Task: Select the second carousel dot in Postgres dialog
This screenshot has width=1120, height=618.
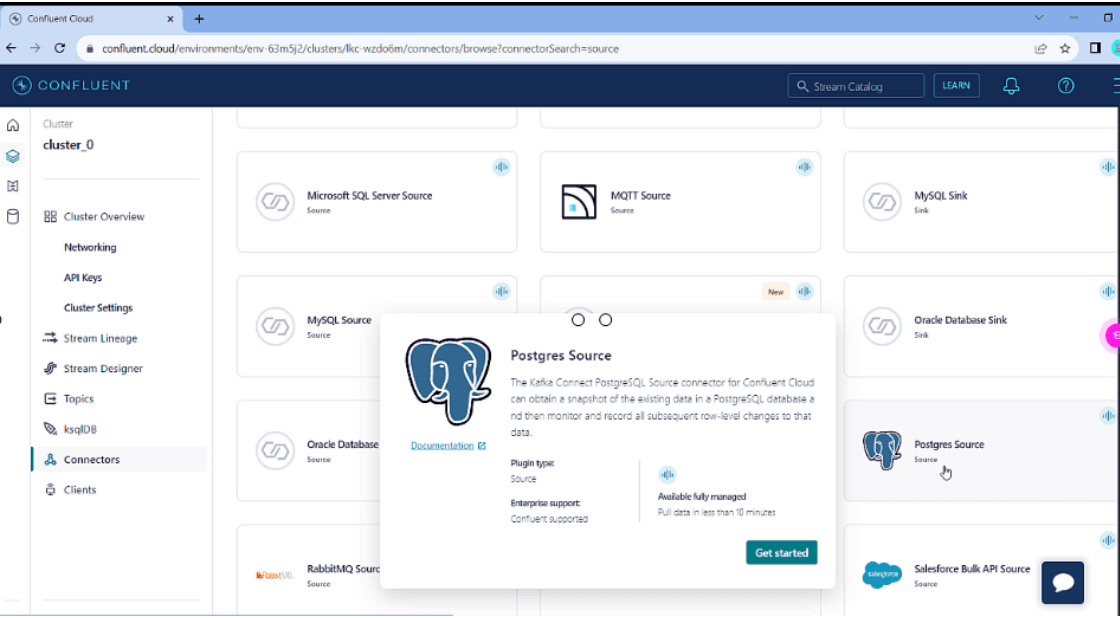Action: (606, 320)
